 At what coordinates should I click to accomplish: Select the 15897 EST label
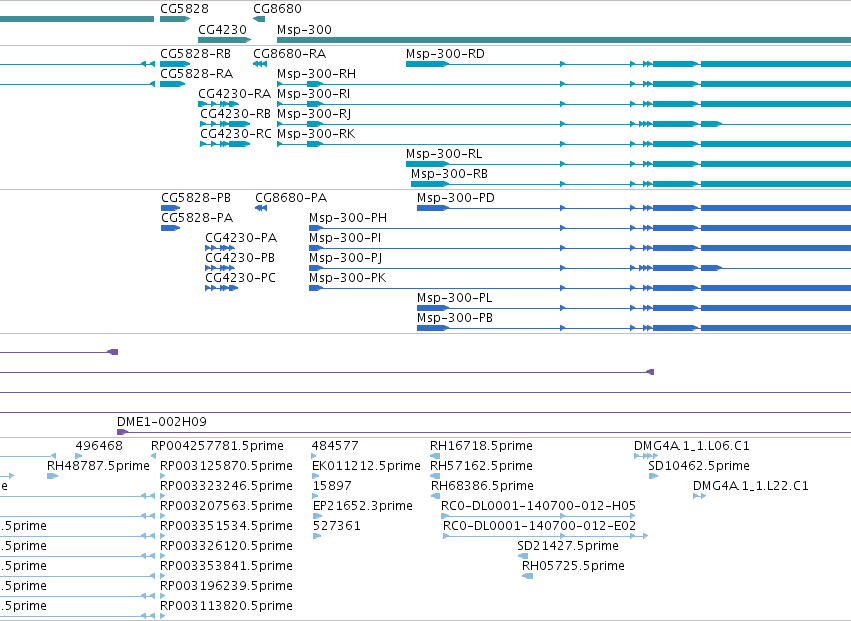point(332,486)
